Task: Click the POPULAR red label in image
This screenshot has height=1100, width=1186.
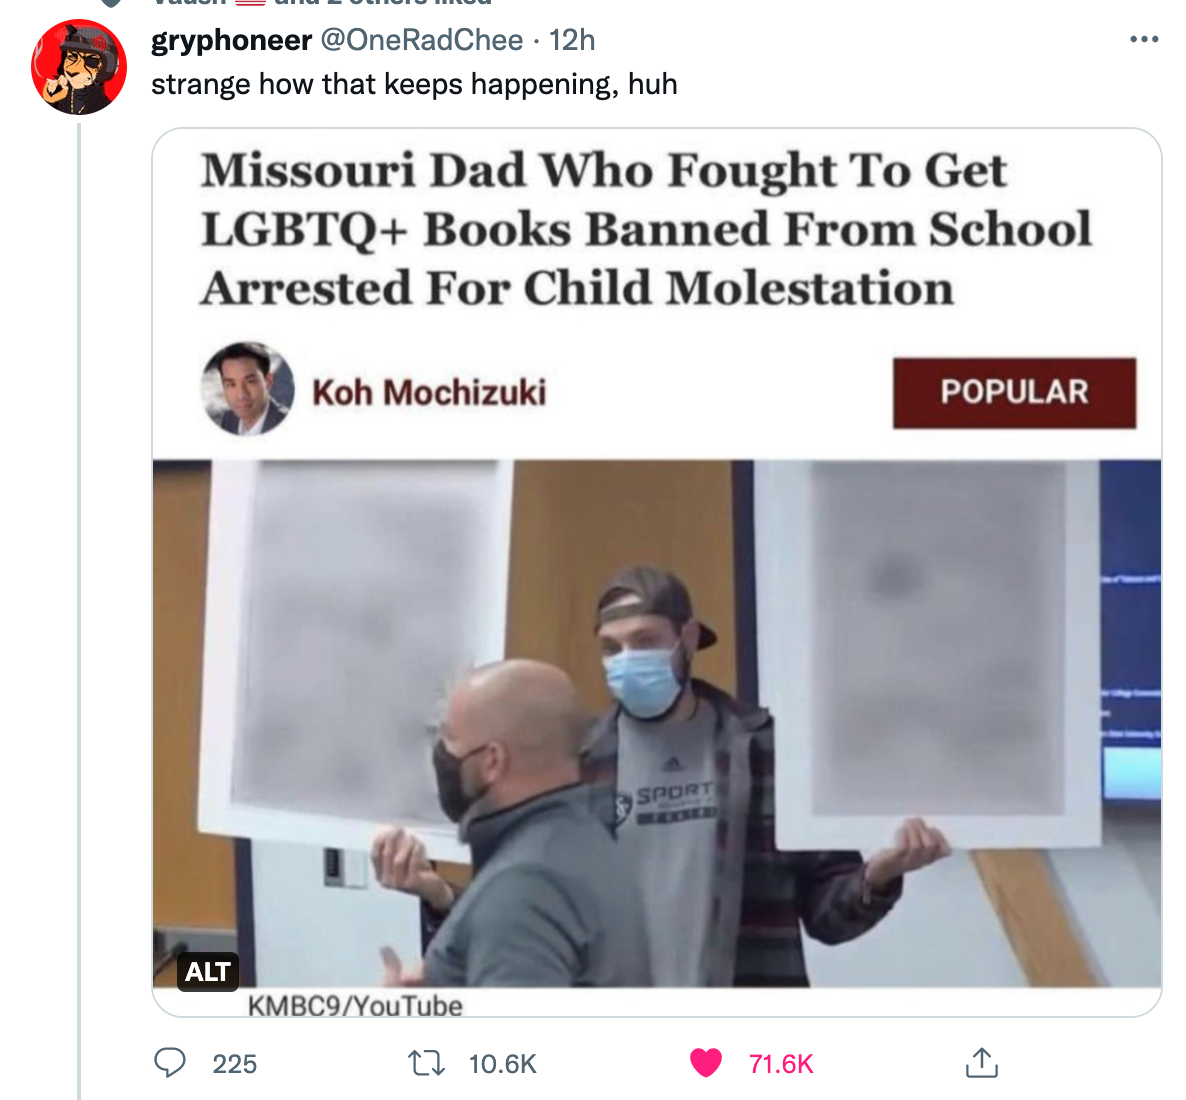Action: pyautogui.click(x=1014, y=393)
